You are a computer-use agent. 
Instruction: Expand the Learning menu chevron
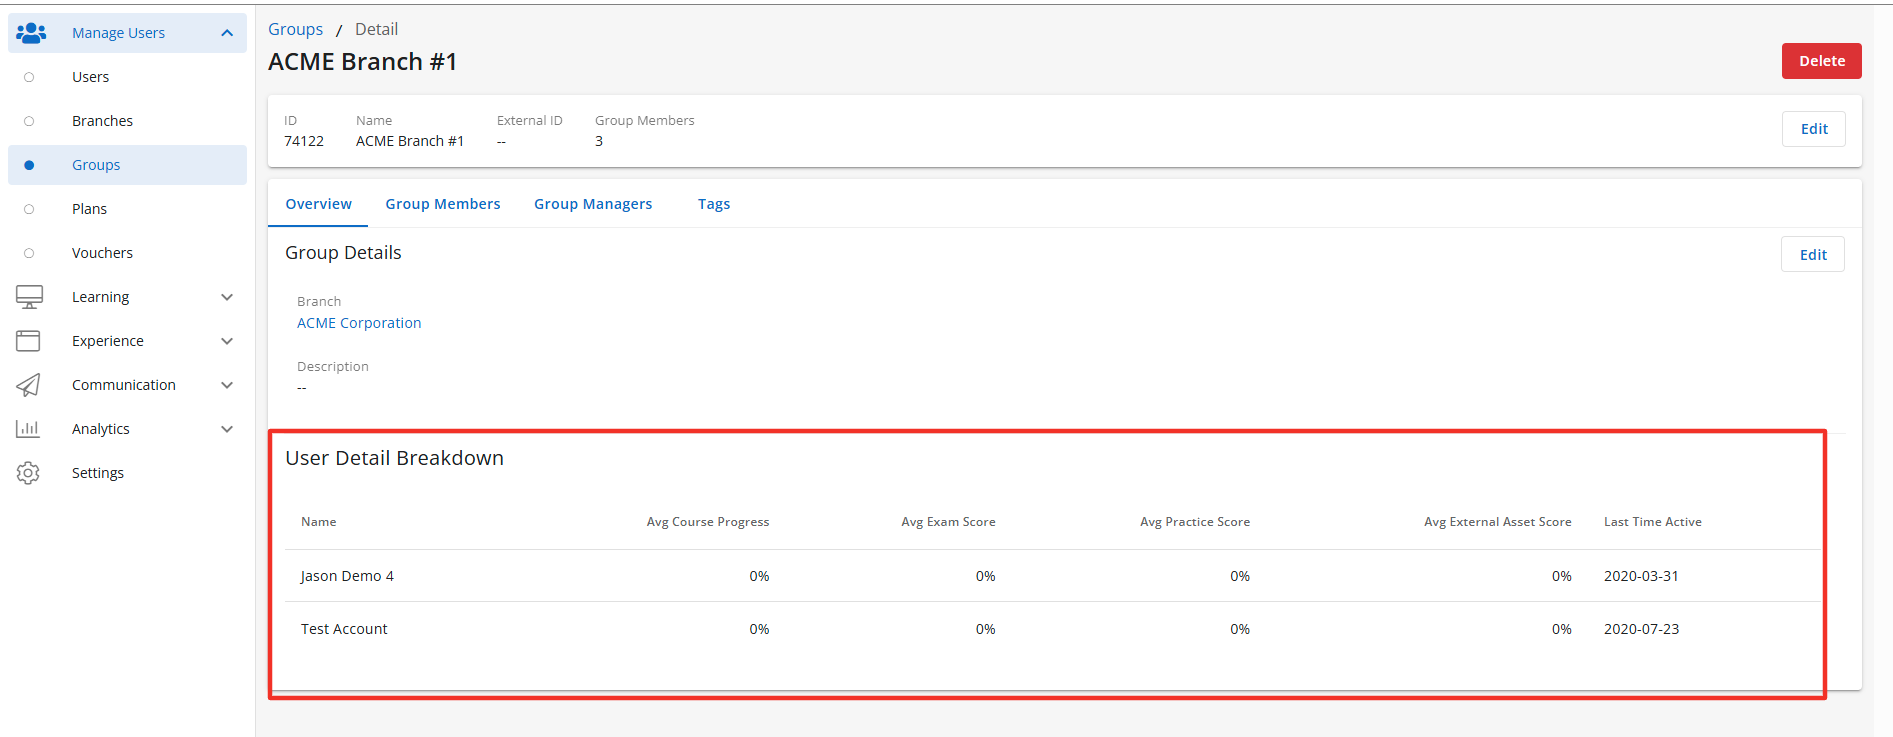pos(227,297)
